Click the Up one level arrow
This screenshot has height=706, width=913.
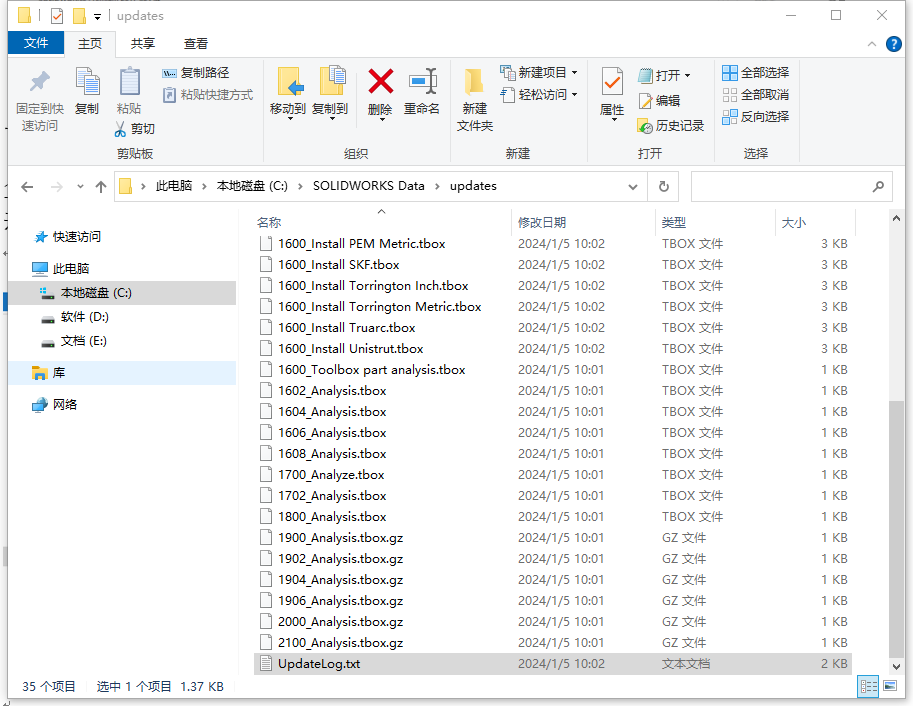pos(101,186)
